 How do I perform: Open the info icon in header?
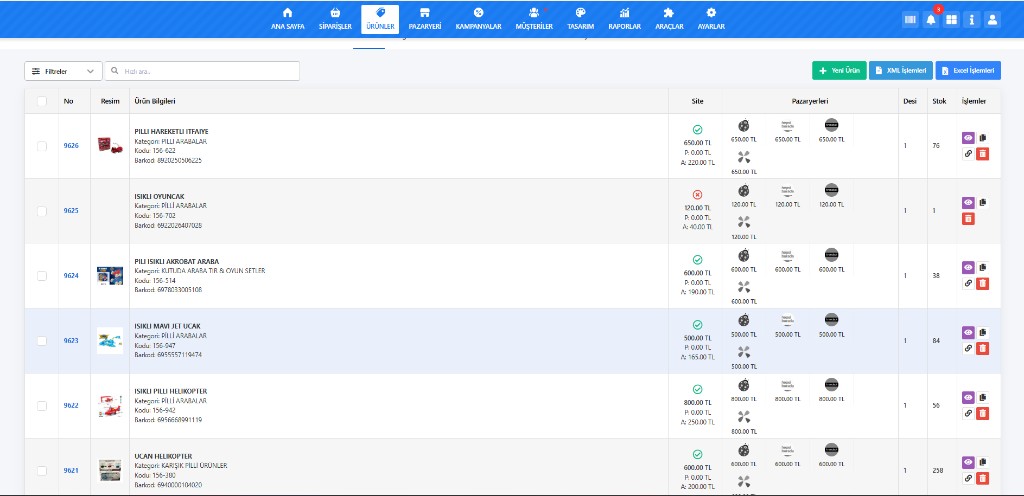coord(972,20)
